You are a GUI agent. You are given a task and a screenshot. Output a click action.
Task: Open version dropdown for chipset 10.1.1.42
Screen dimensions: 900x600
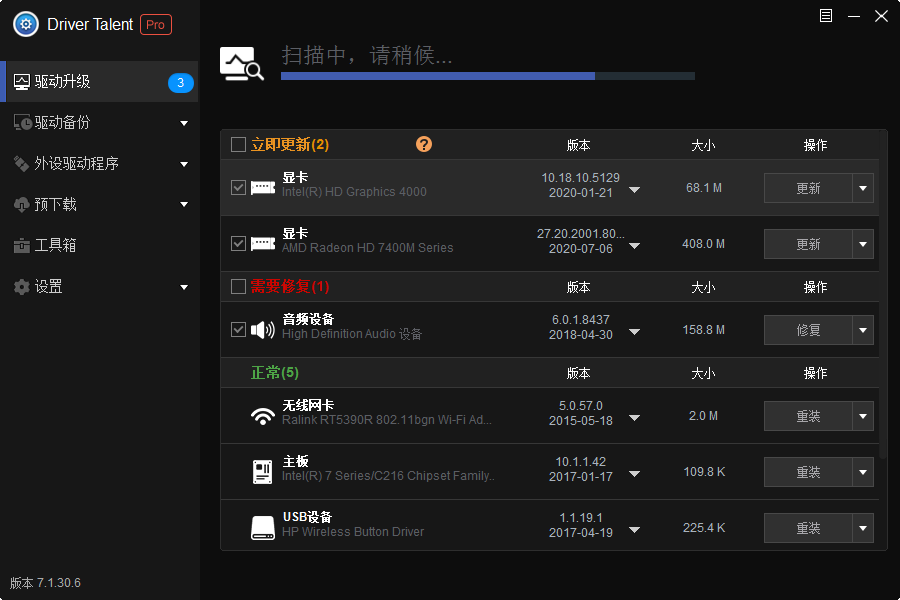click(634, 474)
